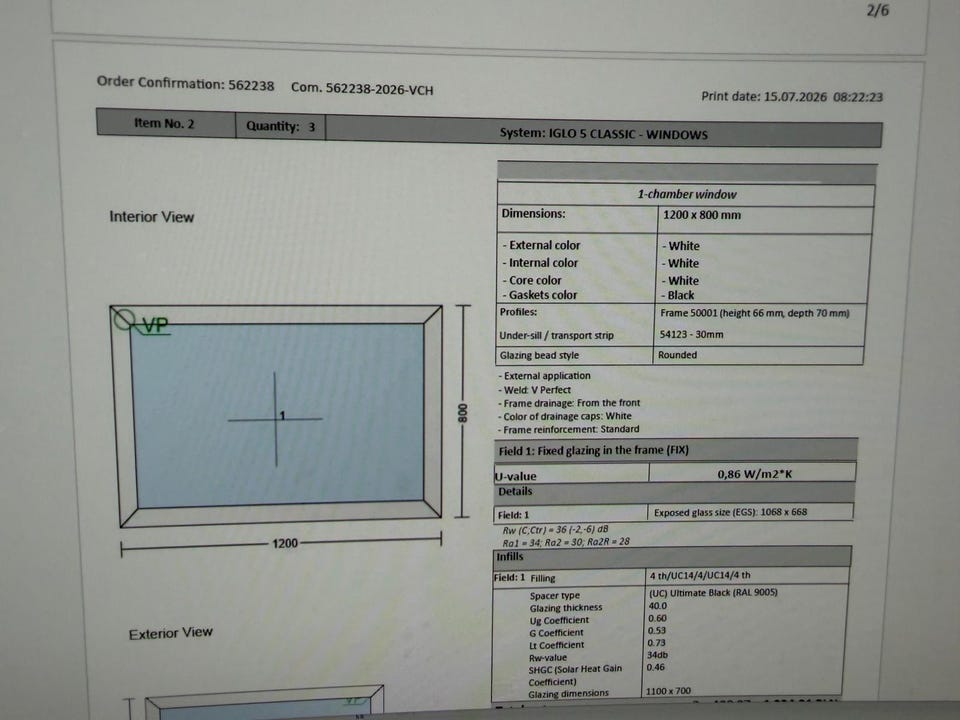Select the Dimensions 1200 x 800 mm value
Viewport: 960px width, 720px height.
702,215
